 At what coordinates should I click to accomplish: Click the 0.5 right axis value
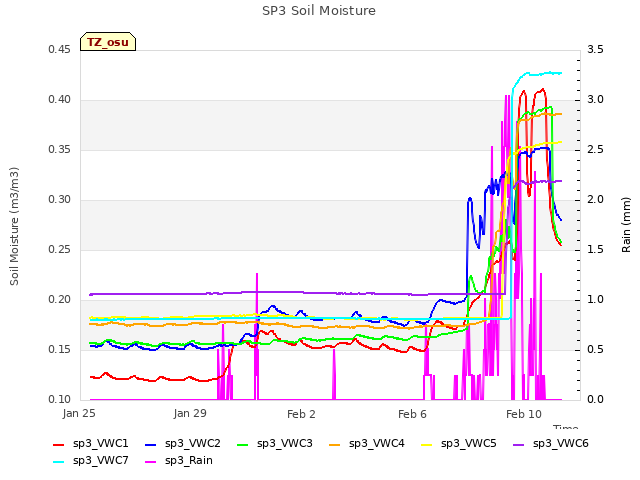[596, 349]
